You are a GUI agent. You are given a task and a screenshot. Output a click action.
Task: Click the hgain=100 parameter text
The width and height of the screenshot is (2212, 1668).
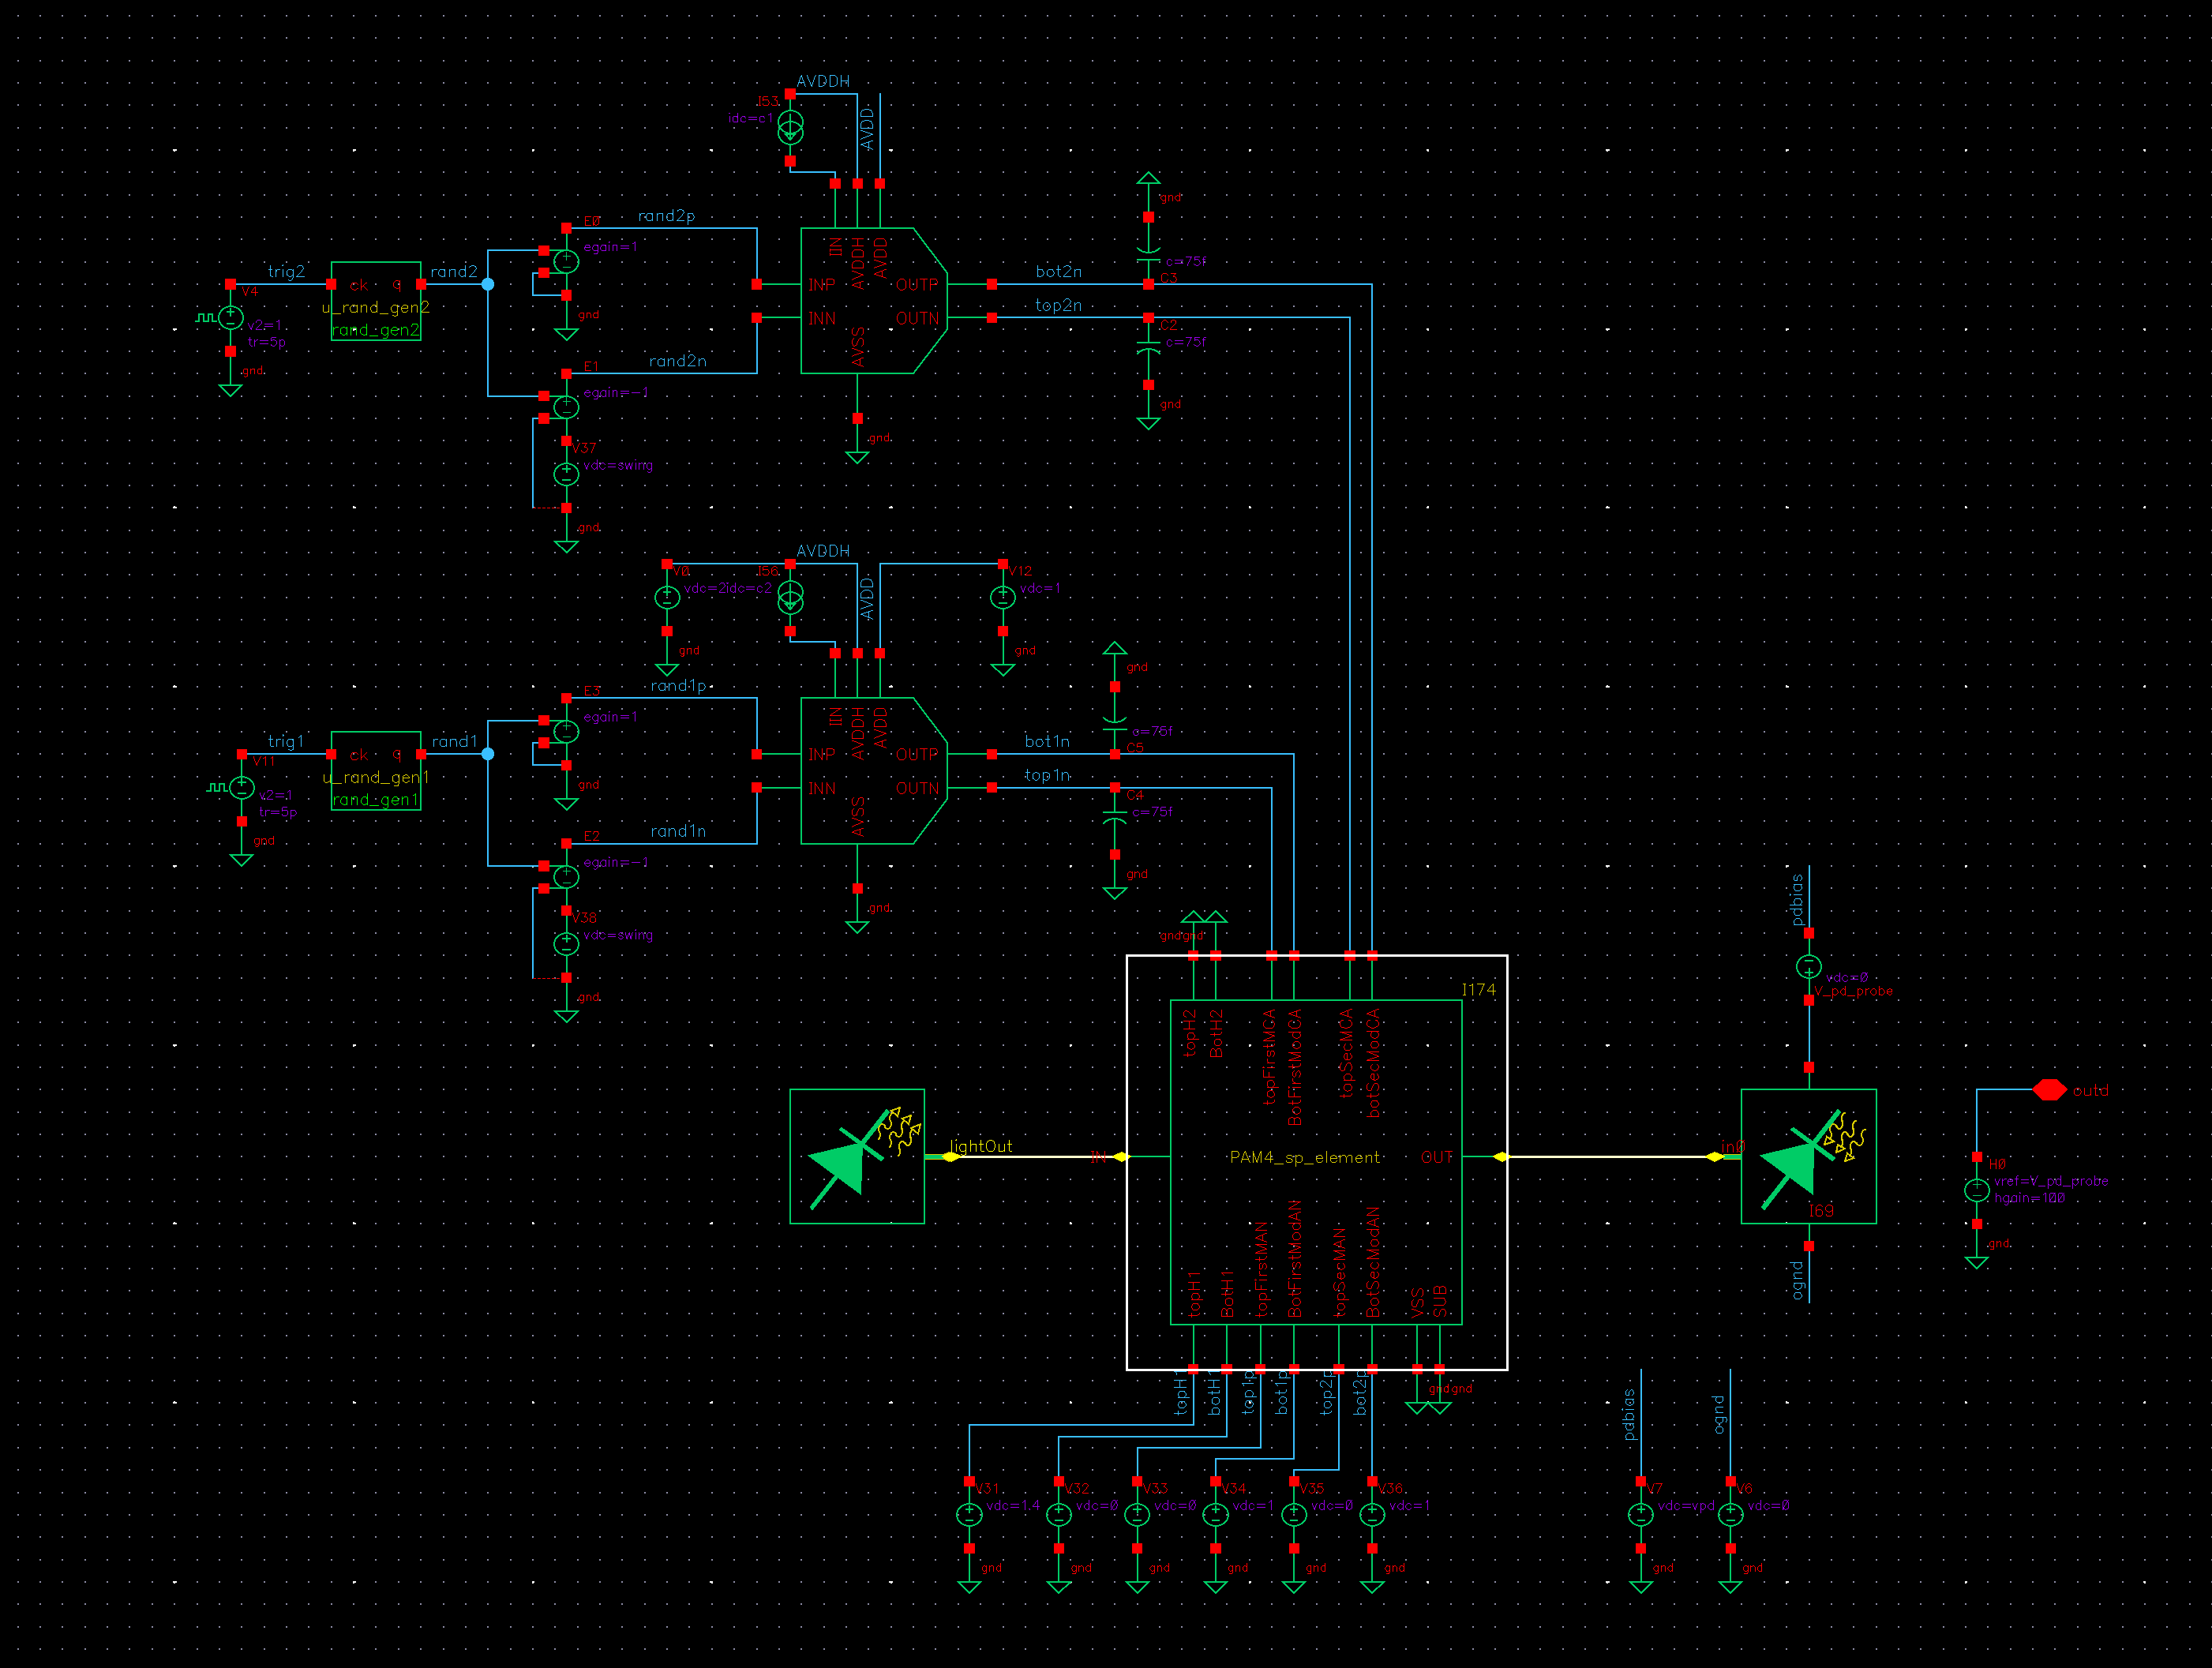point(2029,1198)
